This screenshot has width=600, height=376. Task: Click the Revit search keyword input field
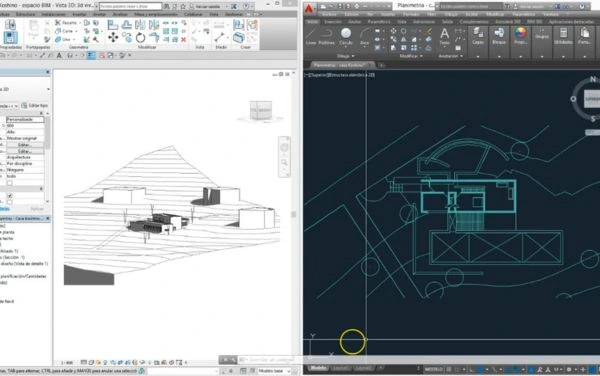pyautogui.click(x=131, y=6)
